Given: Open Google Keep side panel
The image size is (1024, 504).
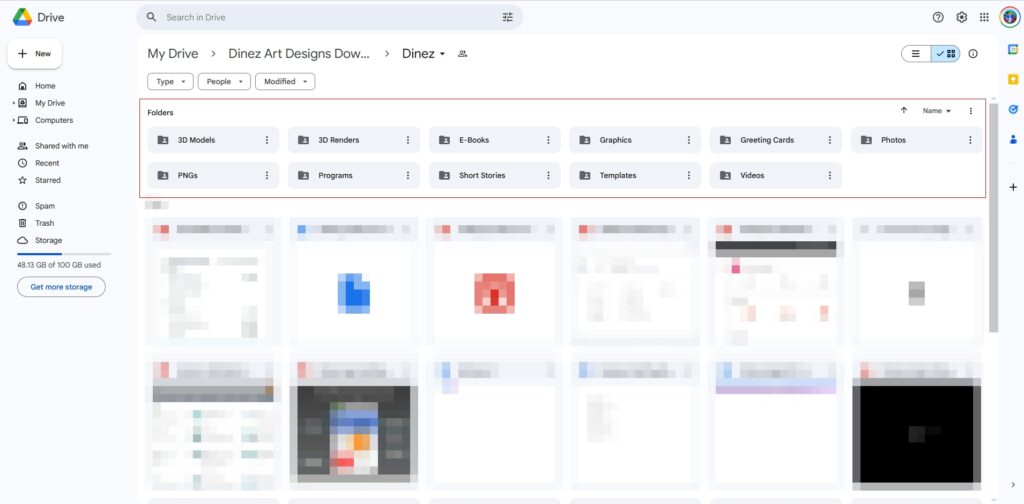Looking at the screenshot, I should point(1013,80).
